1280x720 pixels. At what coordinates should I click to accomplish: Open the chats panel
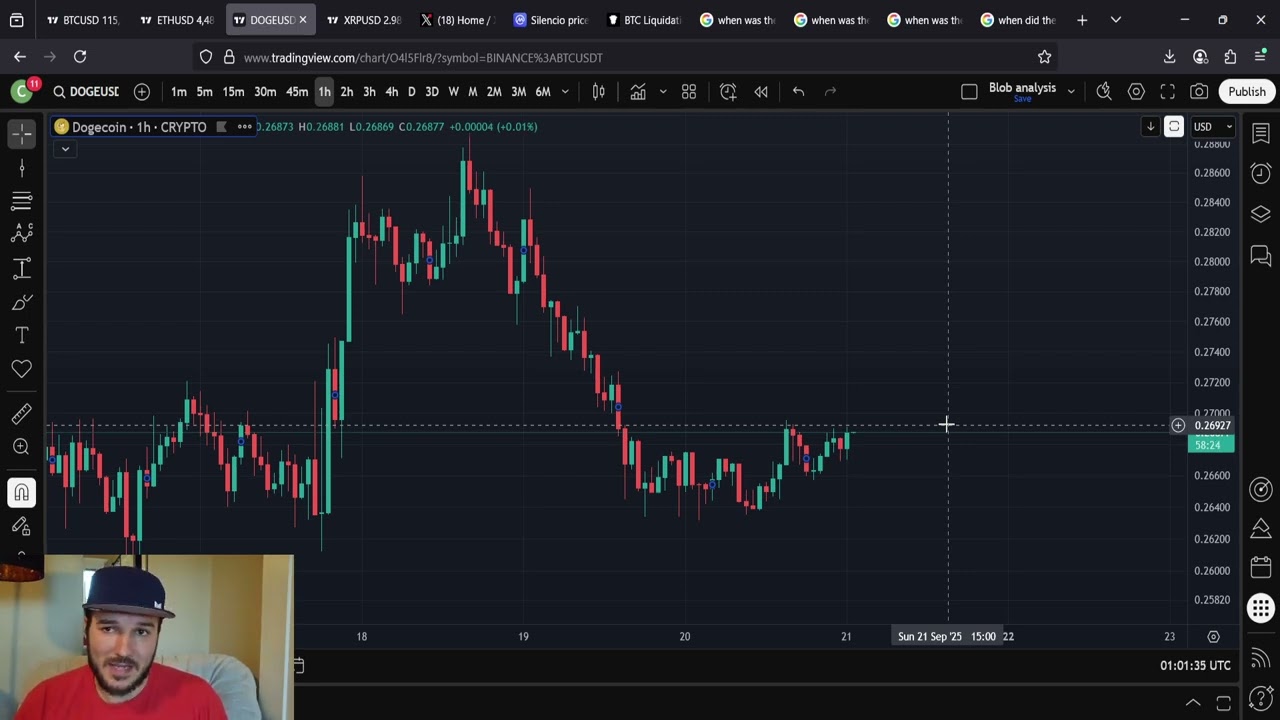[x=1260, y=256]
